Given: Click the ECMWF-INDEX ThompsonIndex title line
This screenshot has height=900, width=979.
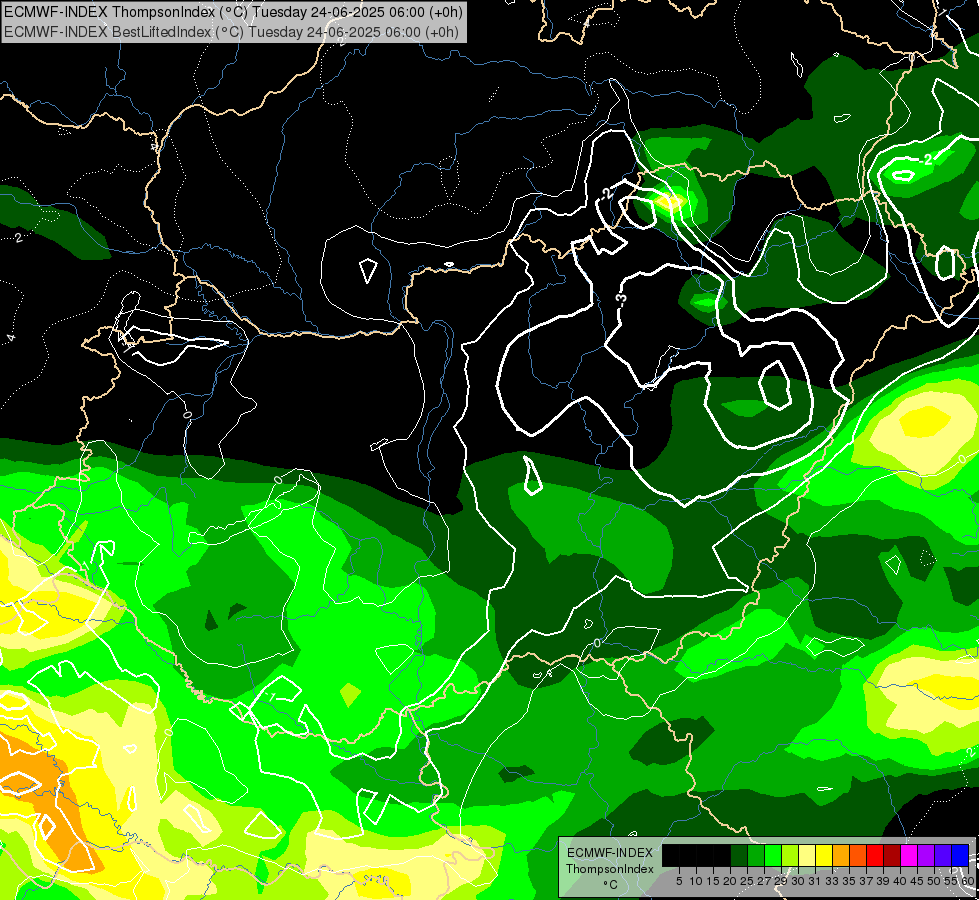Looking at the screenshot, I should click(233, 12).
